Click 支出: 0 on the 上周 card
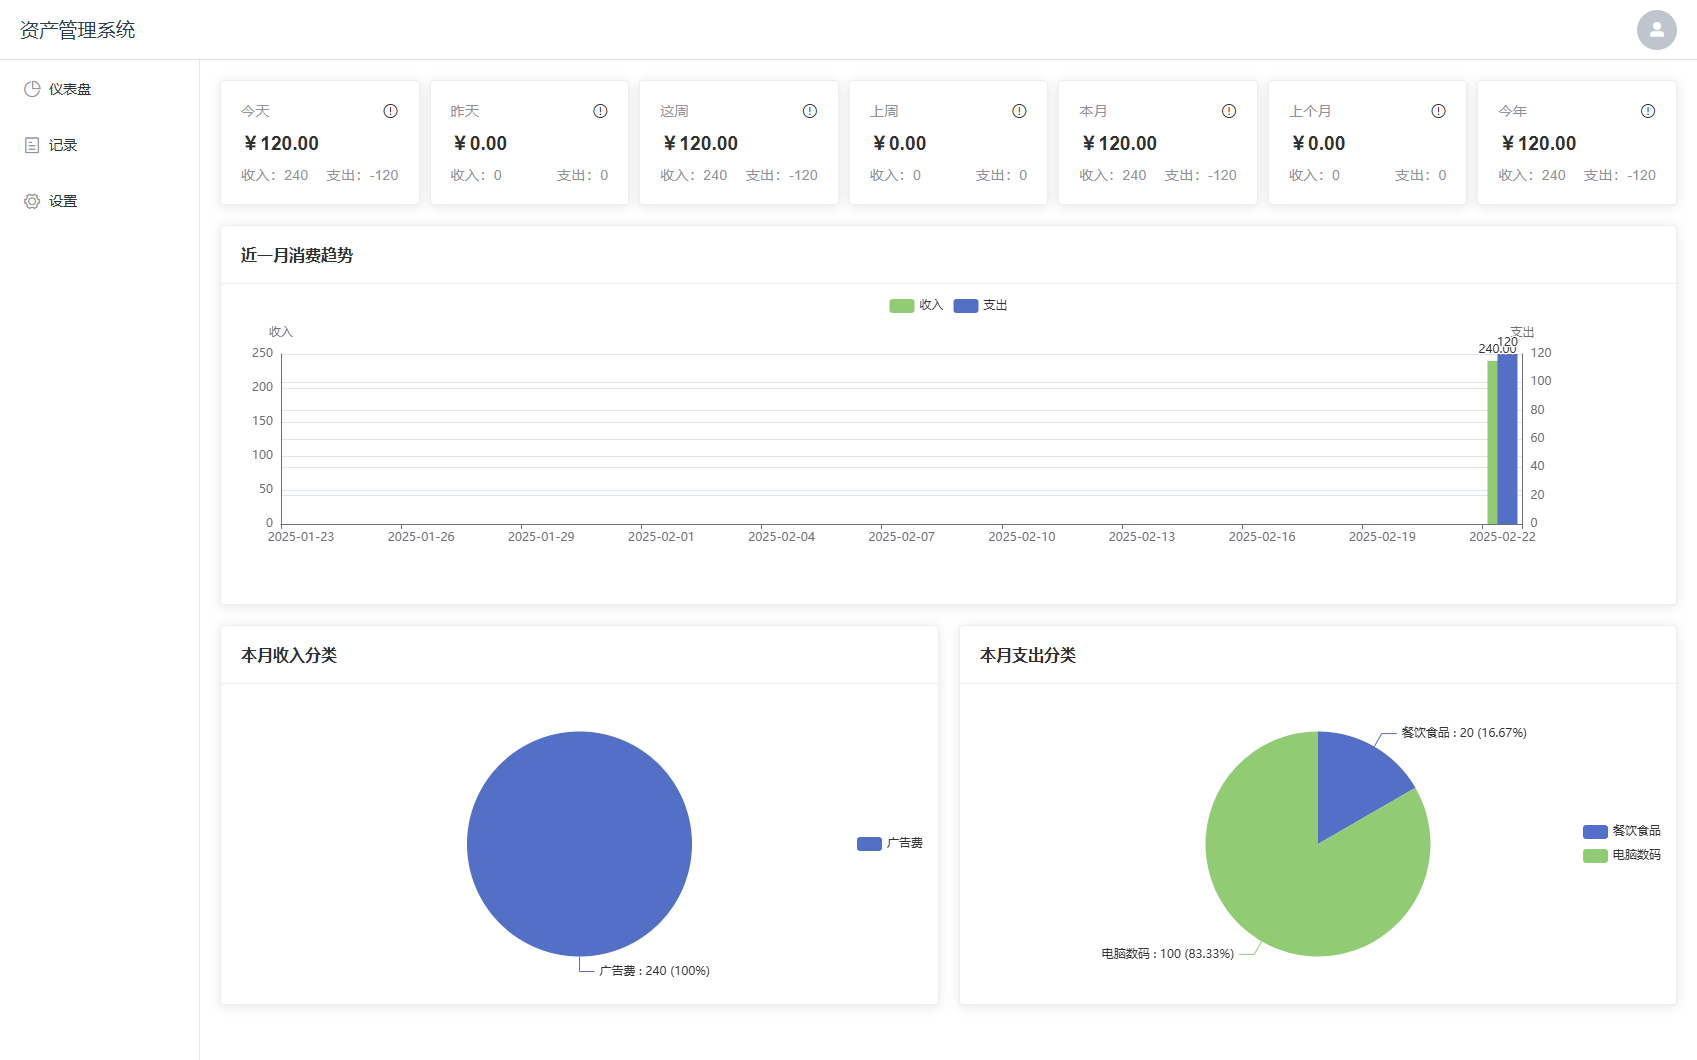This screenshot has height=1060, width=1697. pos(1002,175)
